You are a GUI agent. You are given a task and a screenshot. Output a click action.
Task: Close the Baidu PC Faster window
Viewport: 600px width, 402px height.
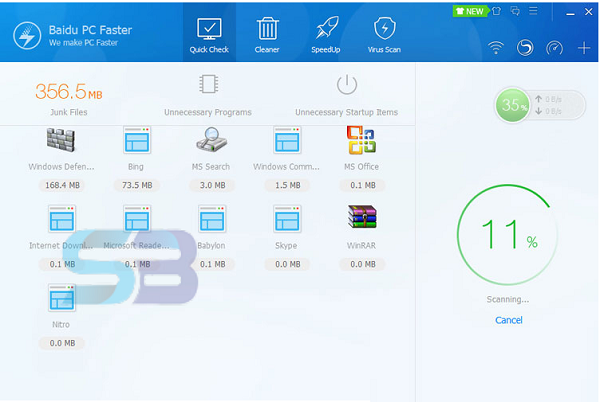(589, 12)
